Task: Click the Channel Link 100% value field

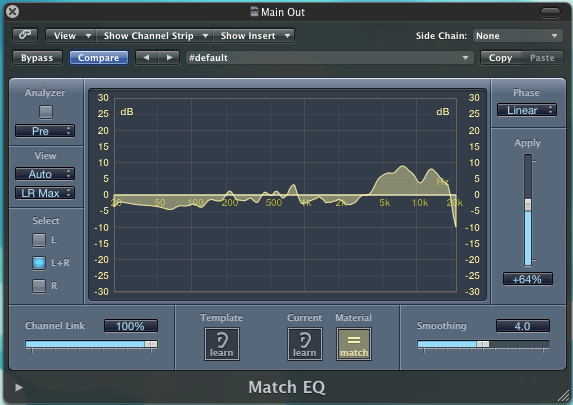Action: [x=131, y=326]
